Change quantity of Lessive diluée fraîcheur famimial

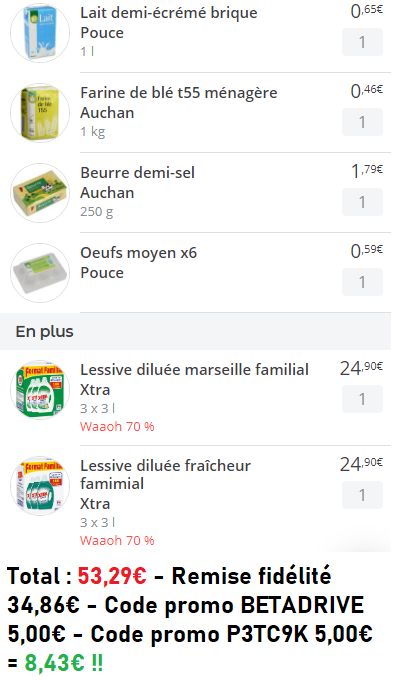(362, 495)
